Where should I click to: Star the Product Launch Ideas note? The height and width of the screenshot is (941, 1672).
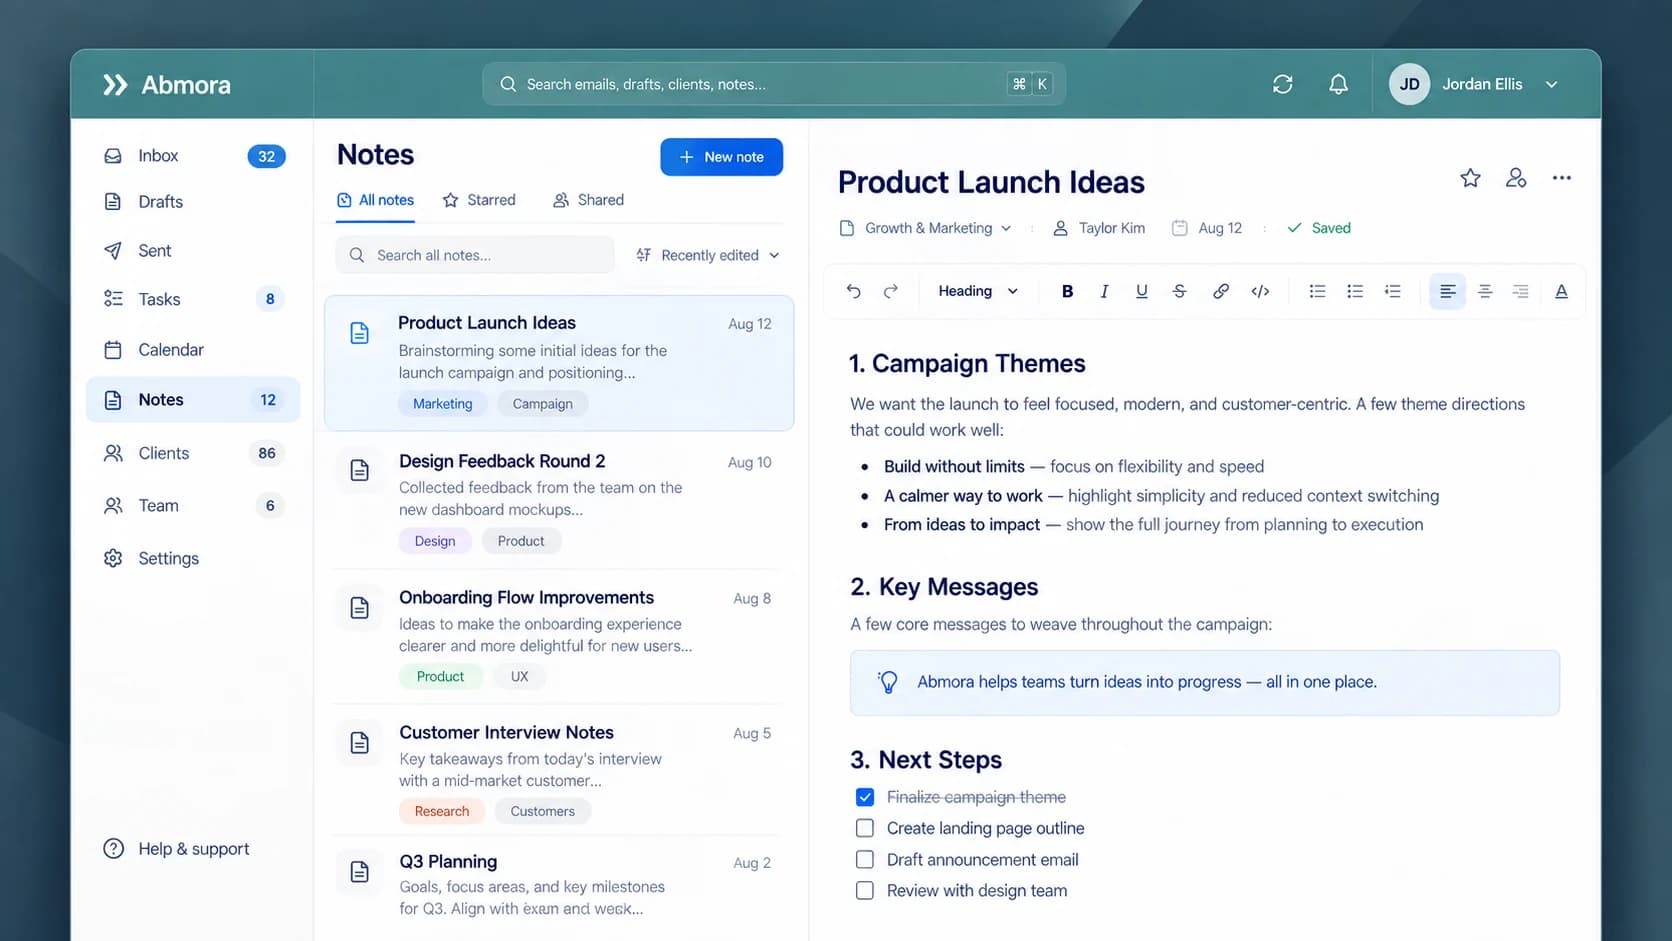tap(1470, 178)
